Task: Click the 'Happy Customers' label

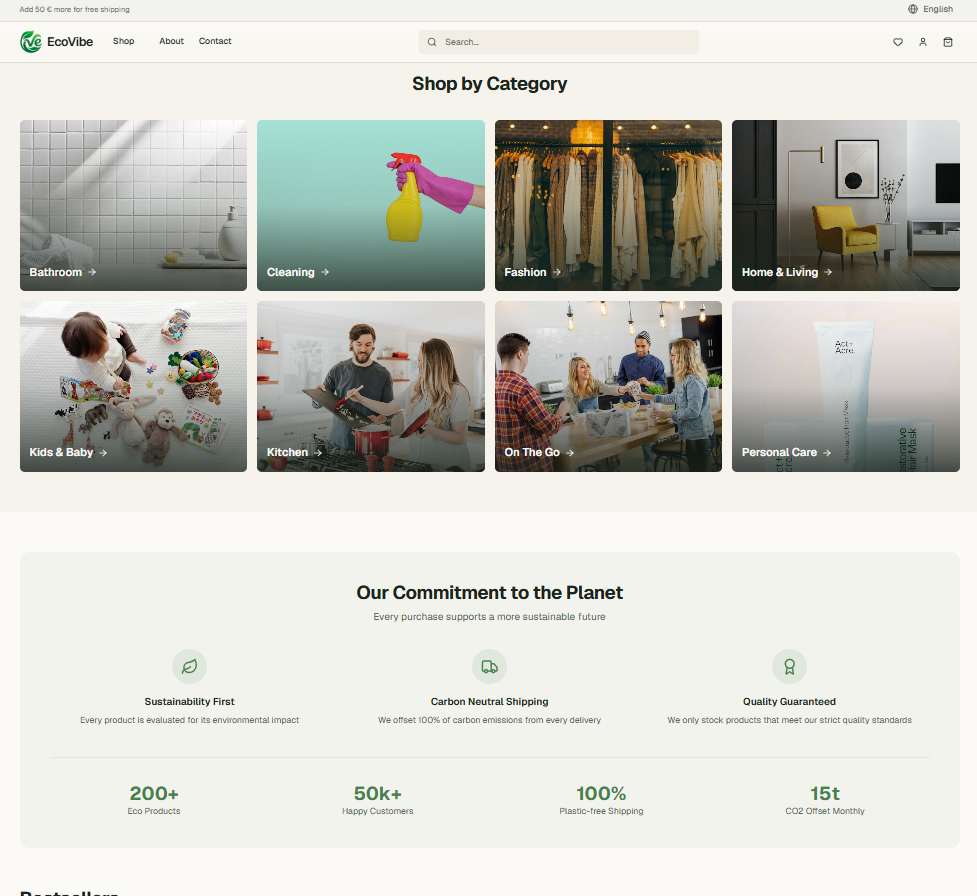Action: click(x=378, y=811)
